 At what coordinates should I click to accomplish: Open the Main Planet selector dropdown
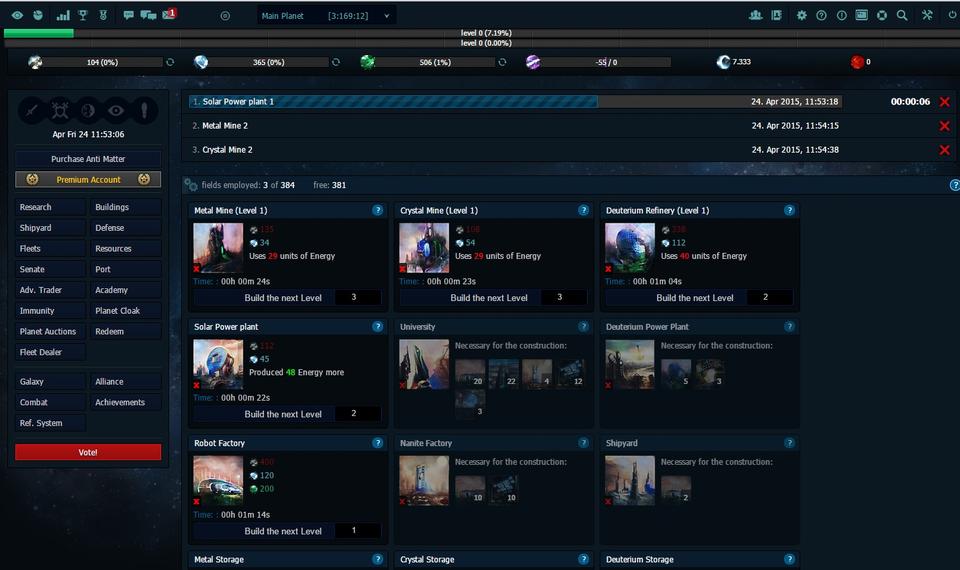tap(326, 16)
